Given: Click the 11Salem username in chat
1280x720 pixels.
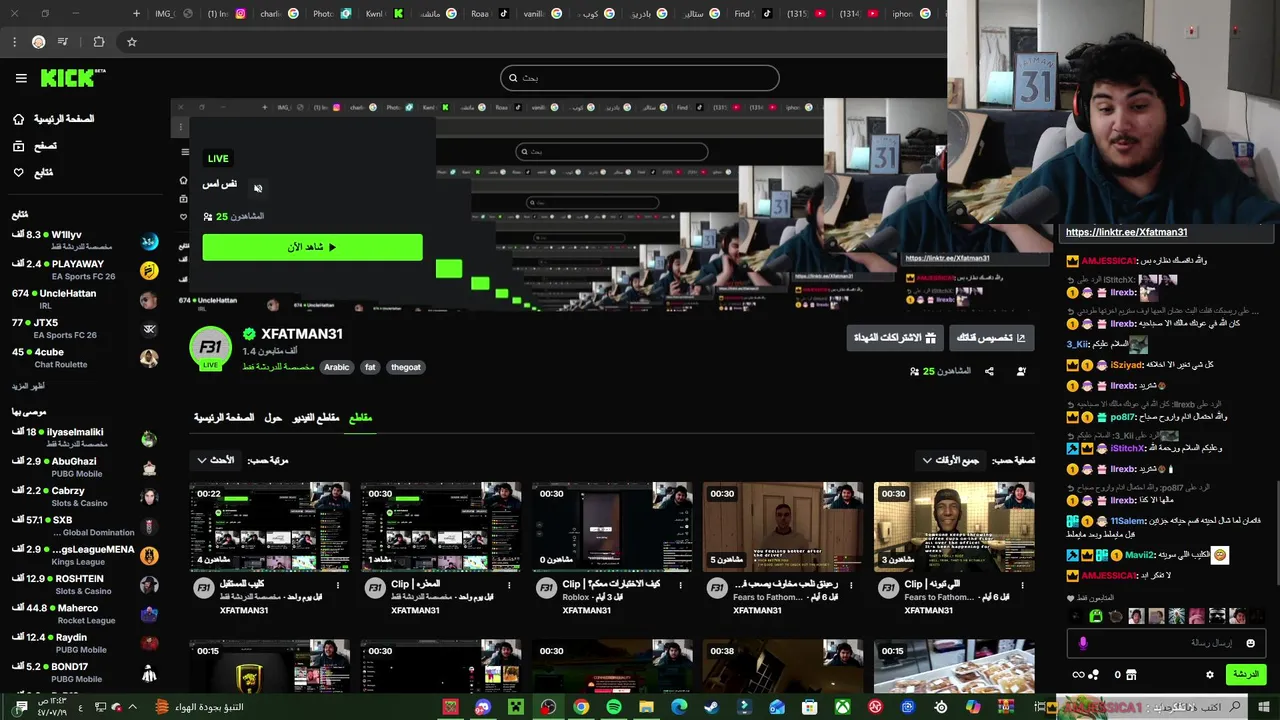Looking at the screenshot, I should (1127, 521).
